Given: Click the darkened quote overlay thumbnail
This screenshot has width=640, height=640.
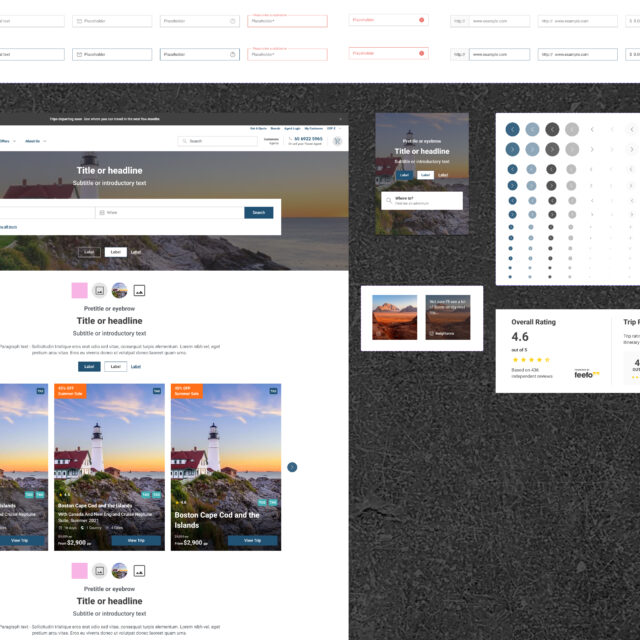Looking at the screenshot, I should [448, 318].
